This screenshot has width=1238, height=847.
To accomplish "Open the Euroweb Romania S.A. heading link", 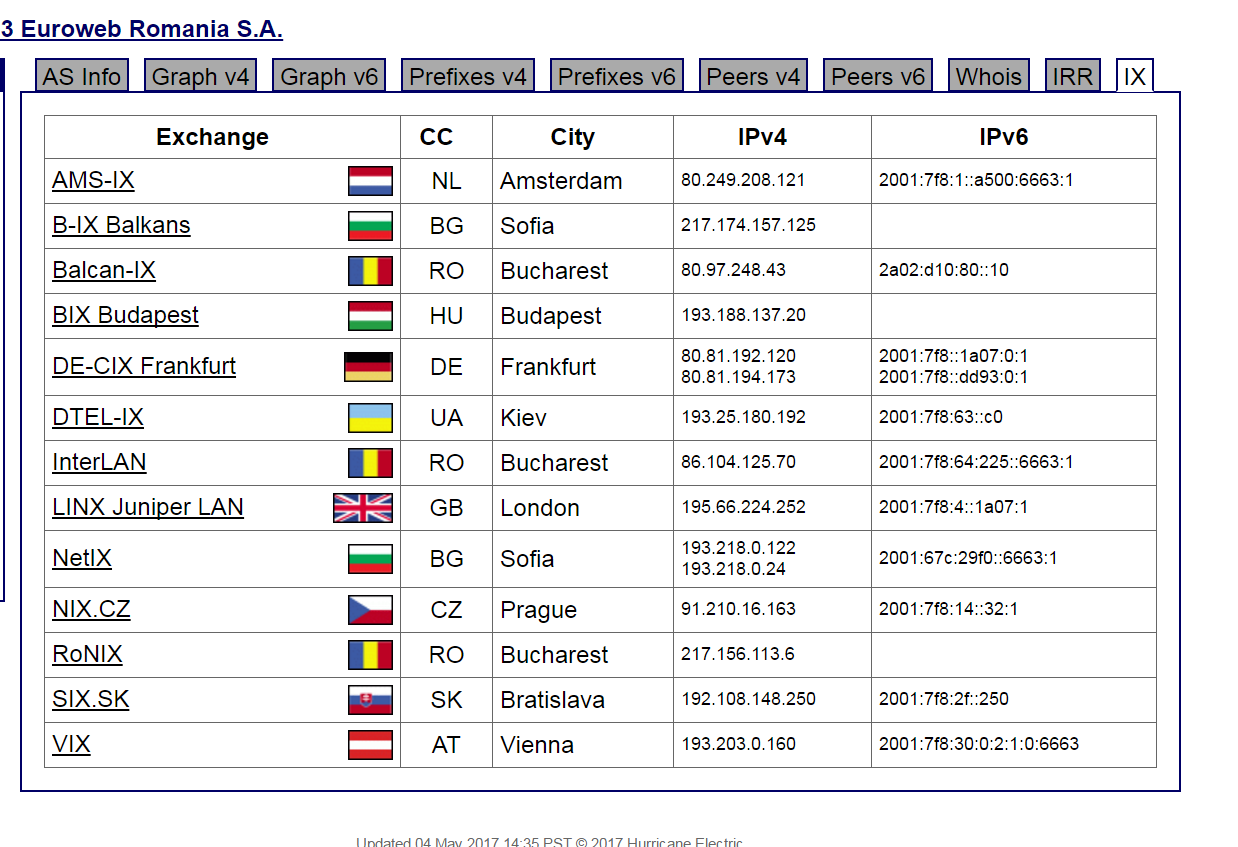I will (142, 29).
